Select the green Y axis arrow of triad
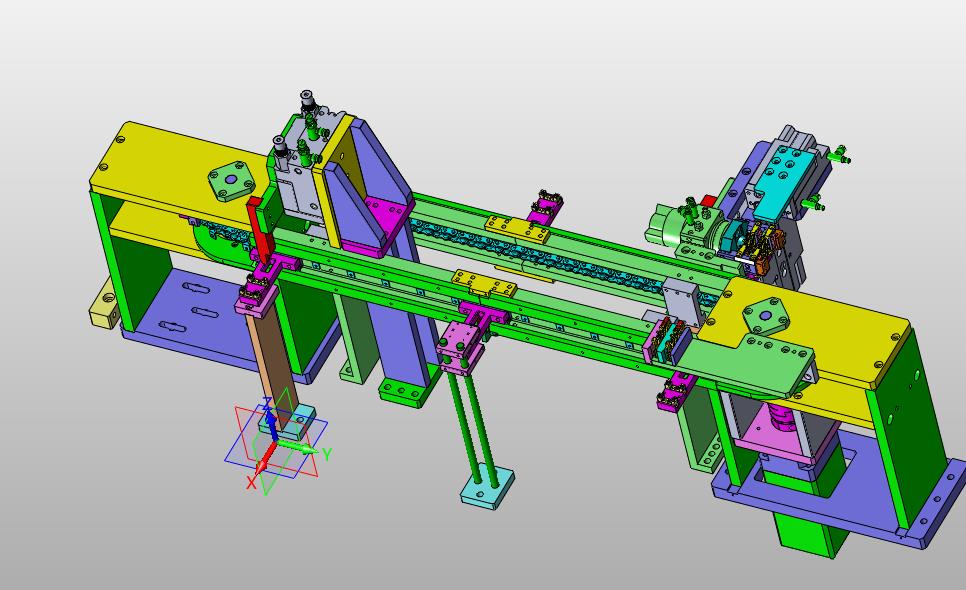 298,446
